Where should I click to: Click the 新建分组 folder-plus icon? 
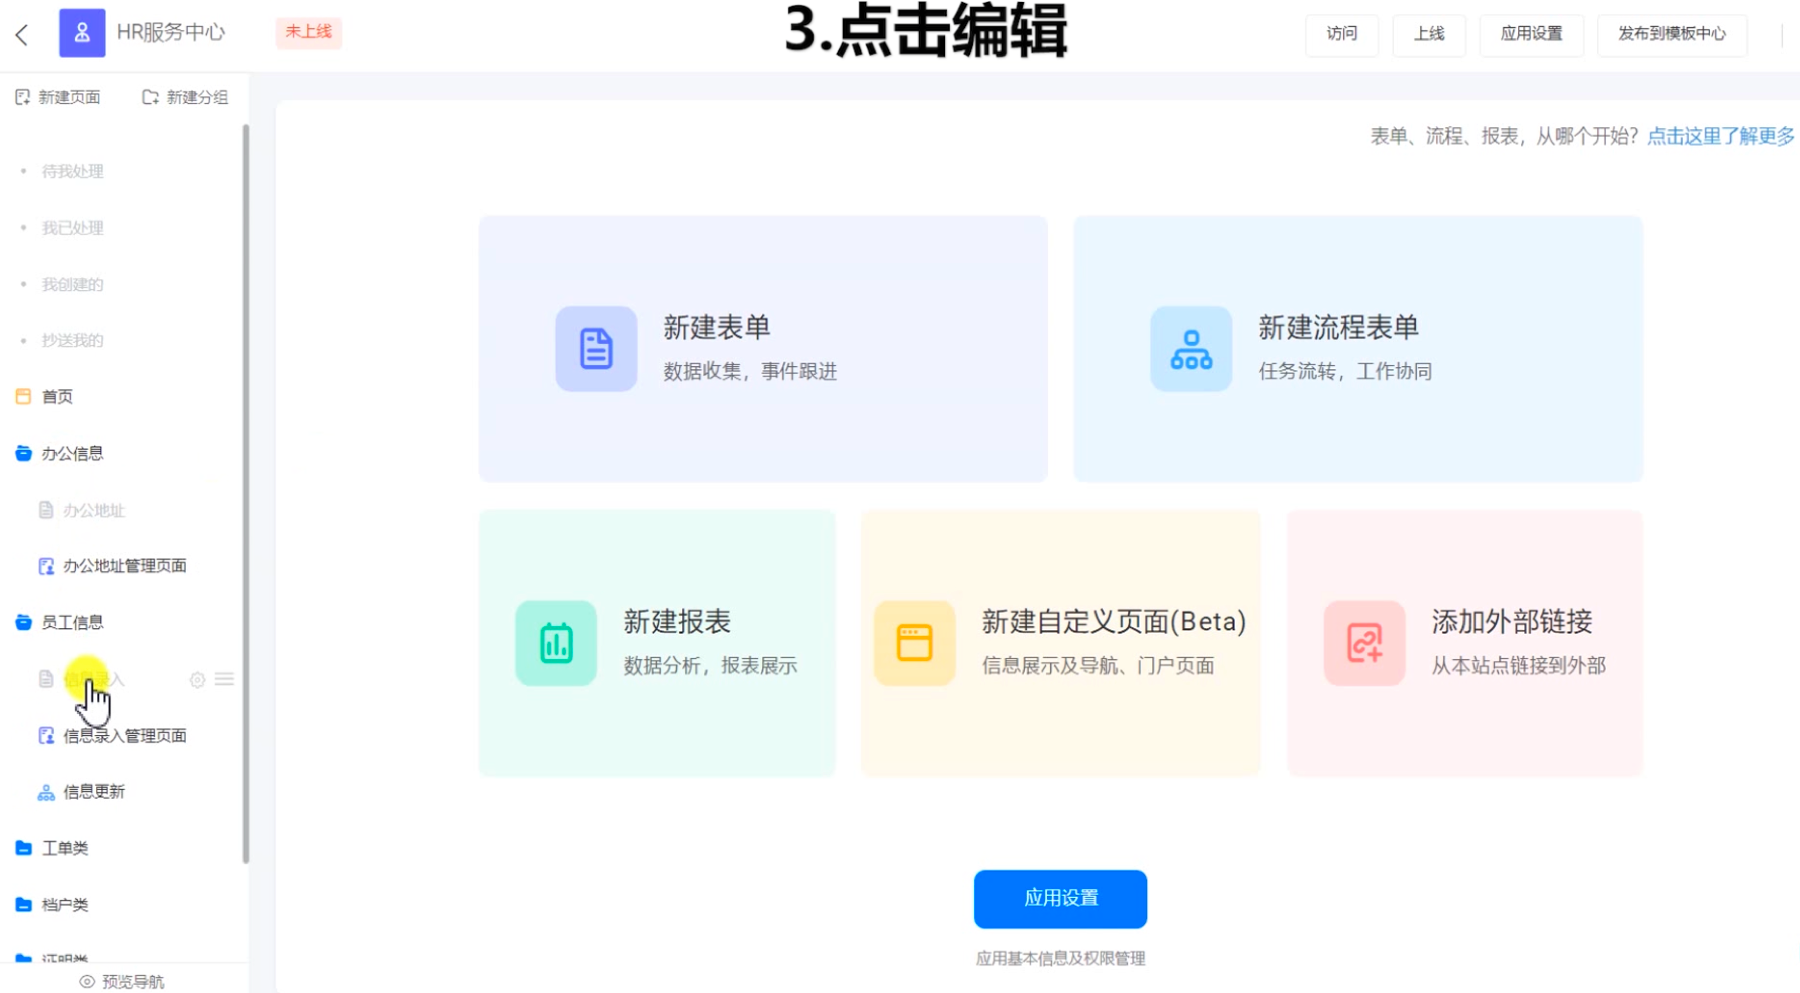pos(150,97)
